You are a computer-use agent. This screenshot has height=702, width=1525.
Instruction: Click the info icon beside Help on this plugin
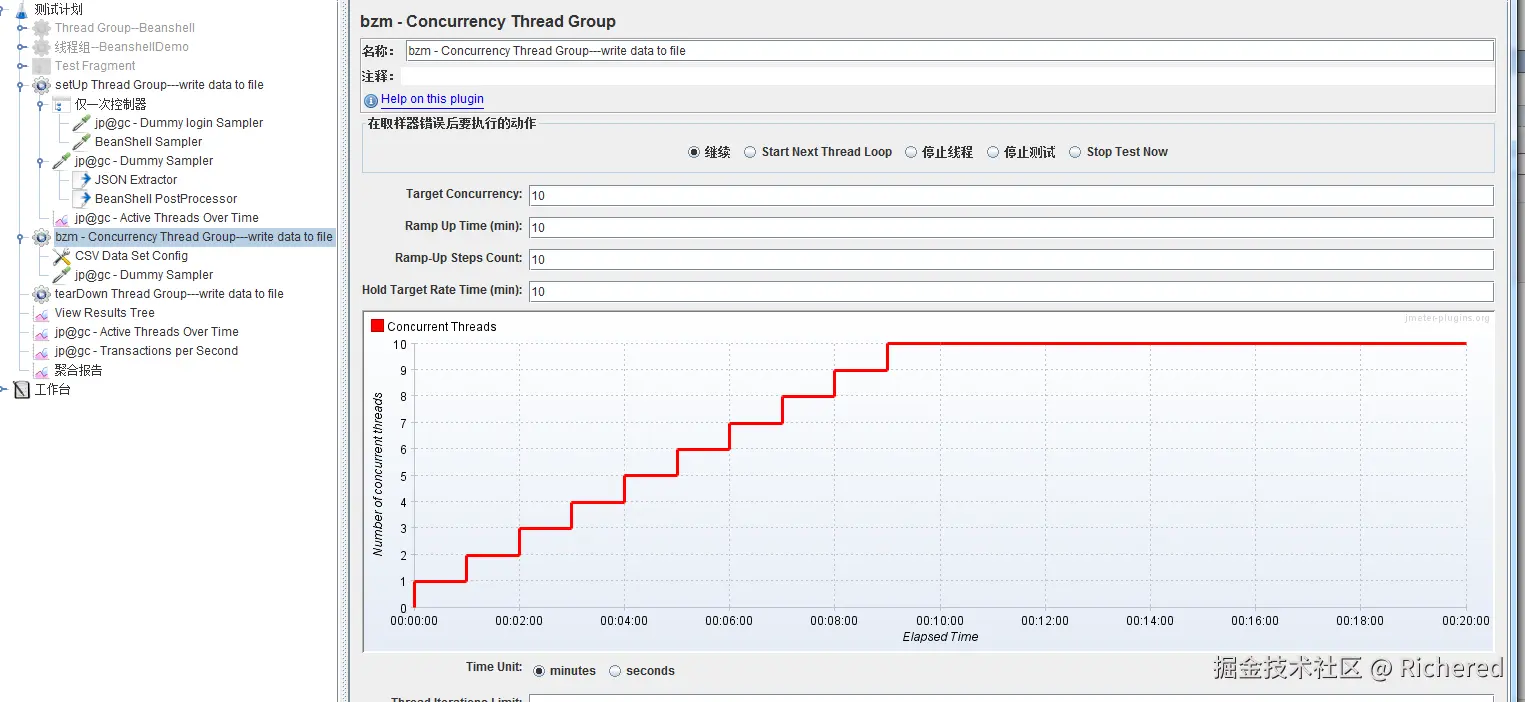(x=371, y=100)
